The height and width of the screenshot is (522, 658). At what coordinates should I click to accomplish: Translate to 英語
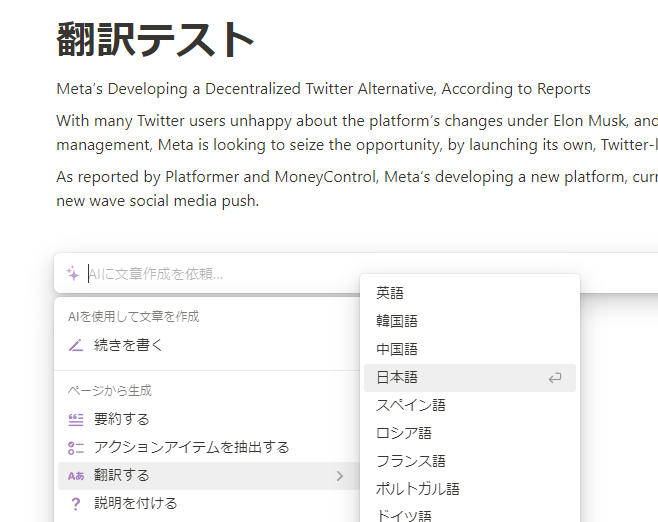[x=470, y=293]
